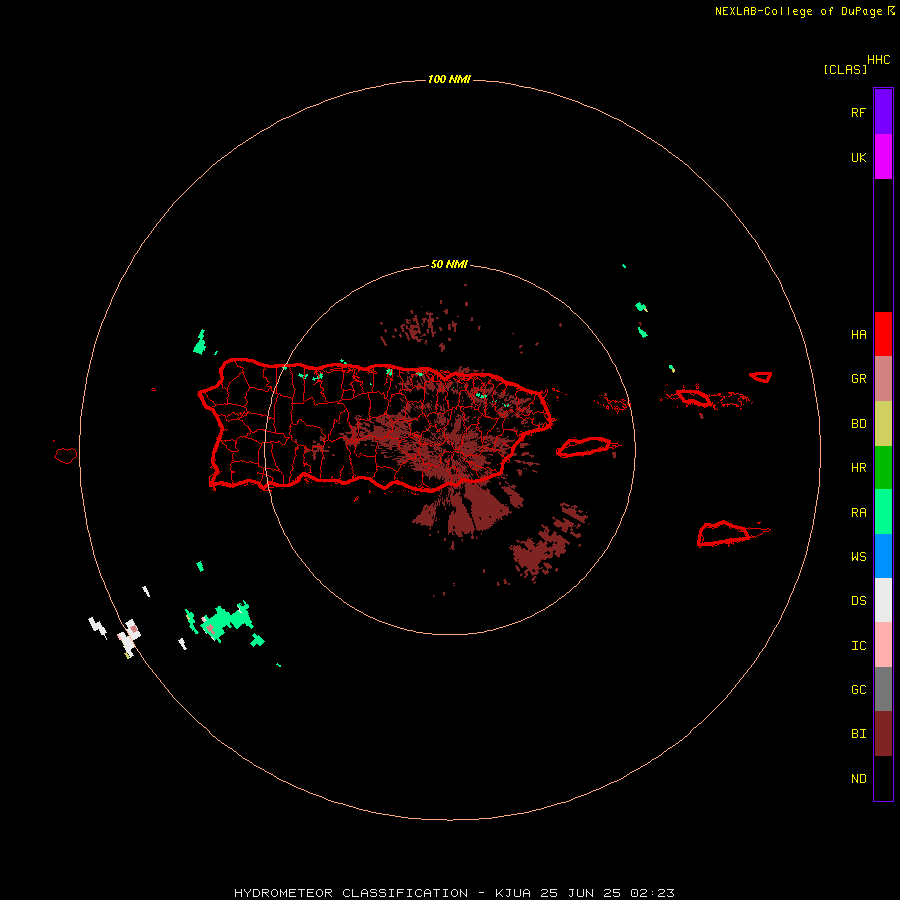900x900 pixels.
Task: Click the HR legend label
Action: click(x=858, y=468)
